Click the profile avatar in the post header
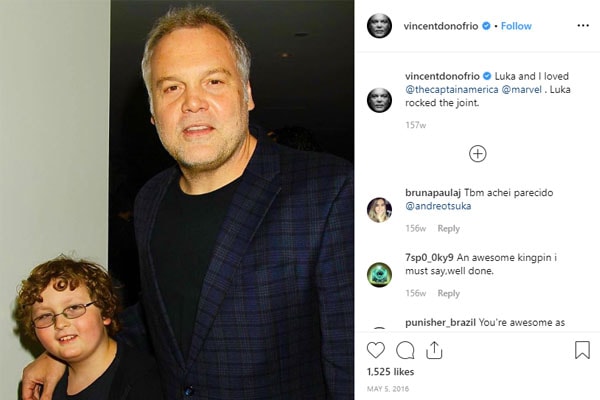 379,25
